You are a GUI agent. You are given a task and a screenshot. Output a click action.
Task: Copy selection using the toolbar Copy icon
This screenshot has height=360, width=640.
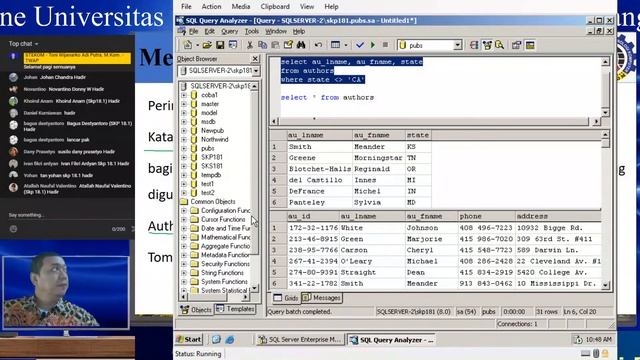tap(262, 45)
